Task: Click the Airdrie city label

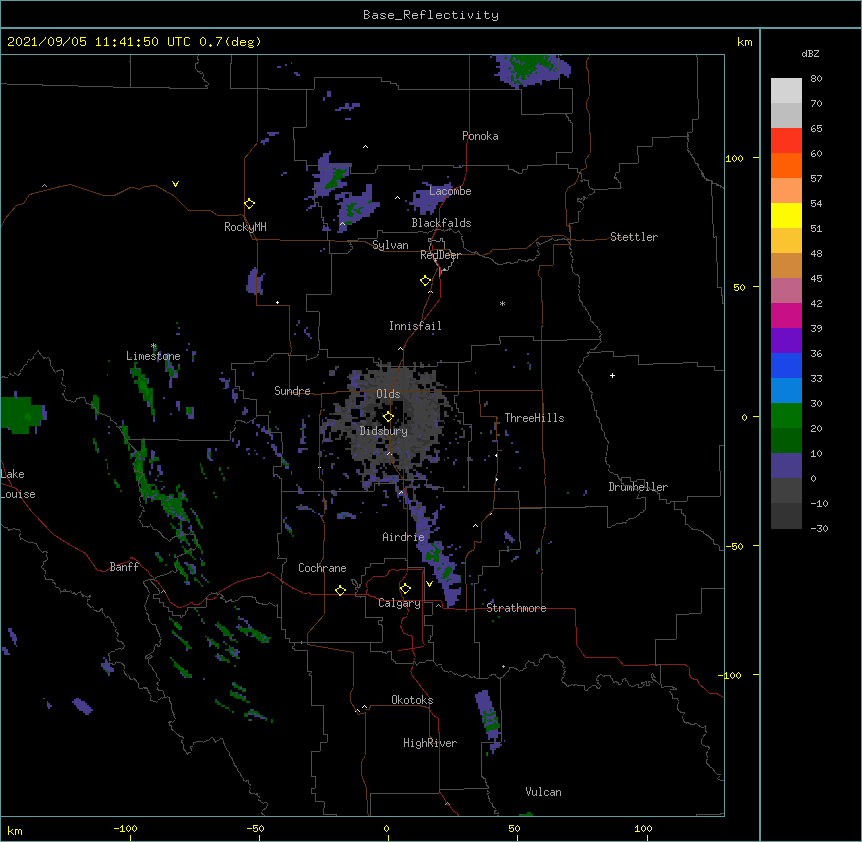Action: pos(404,537)
